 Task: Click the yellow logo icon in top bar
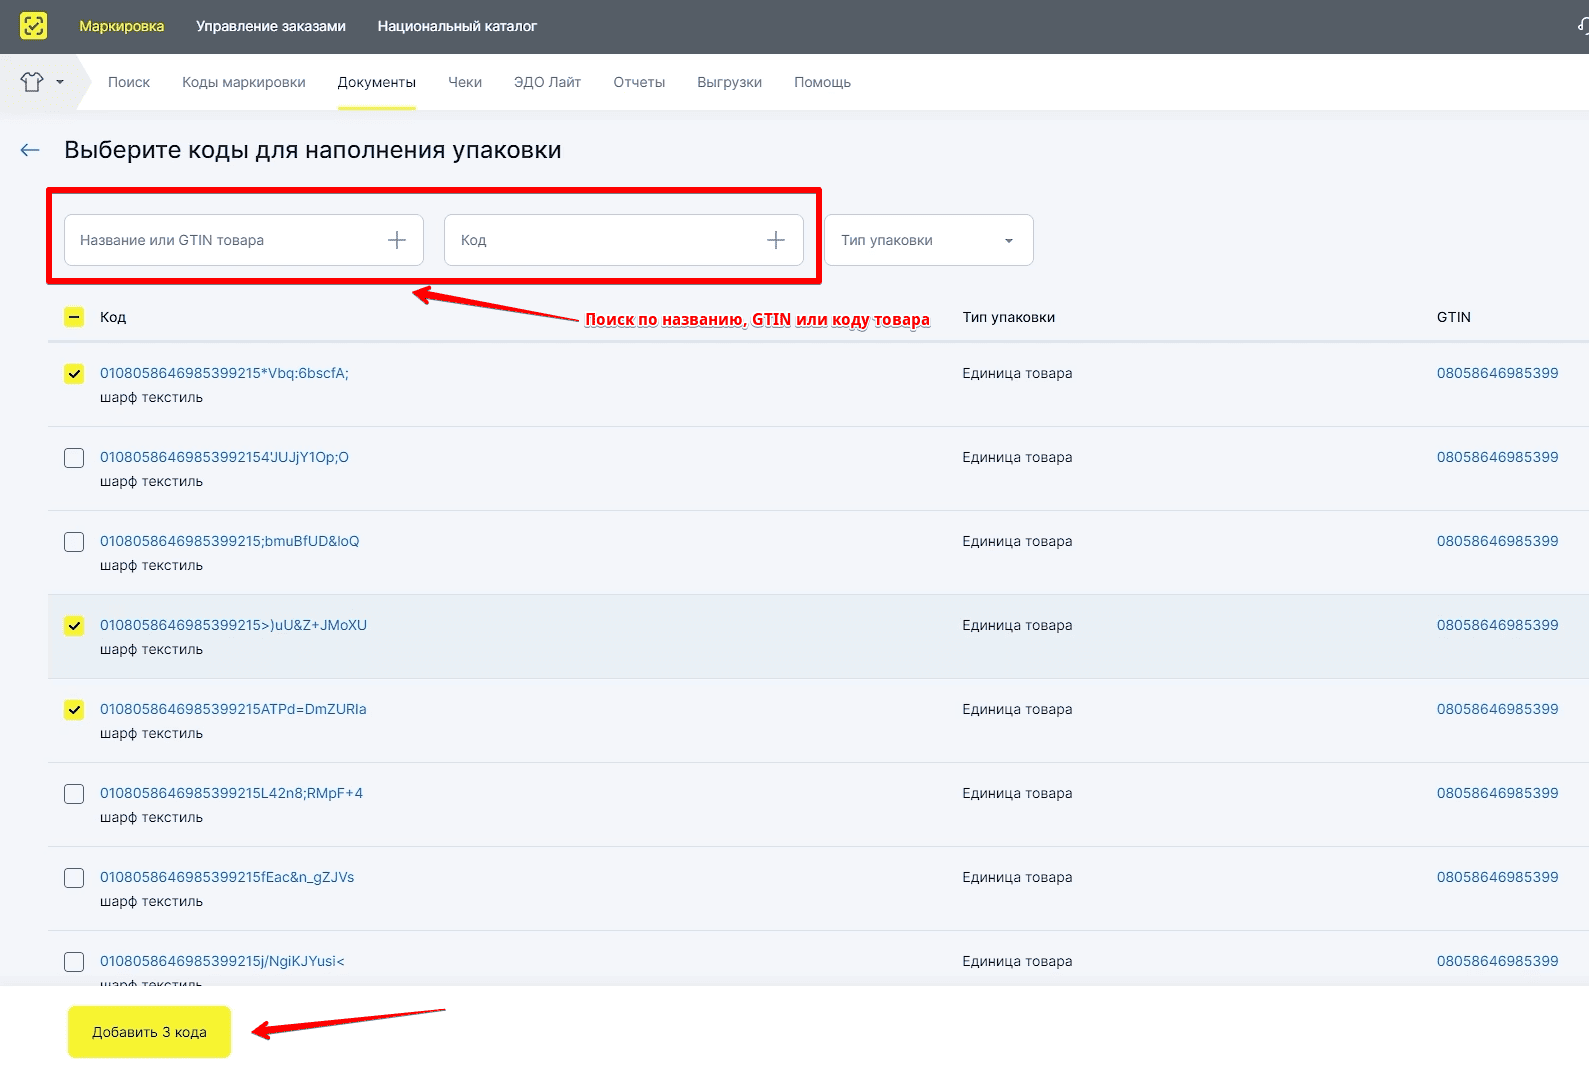[x=33, y=26]
